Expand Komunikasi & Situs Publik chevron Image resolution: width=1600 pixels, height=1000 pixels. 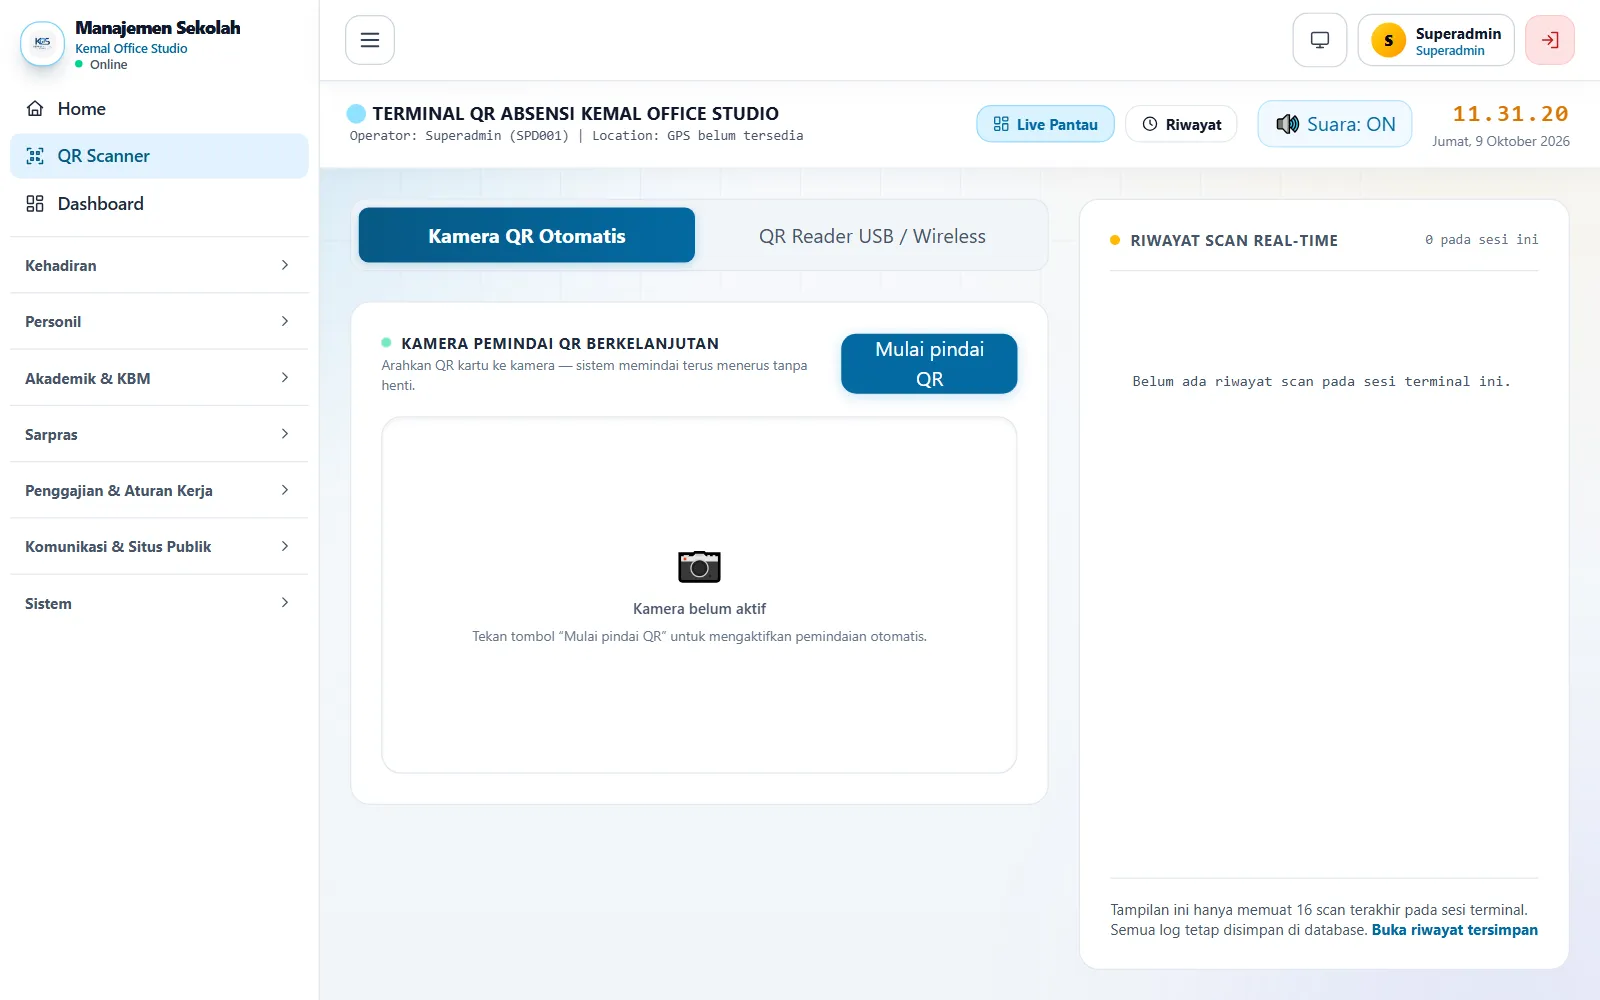tap(285, 546)
